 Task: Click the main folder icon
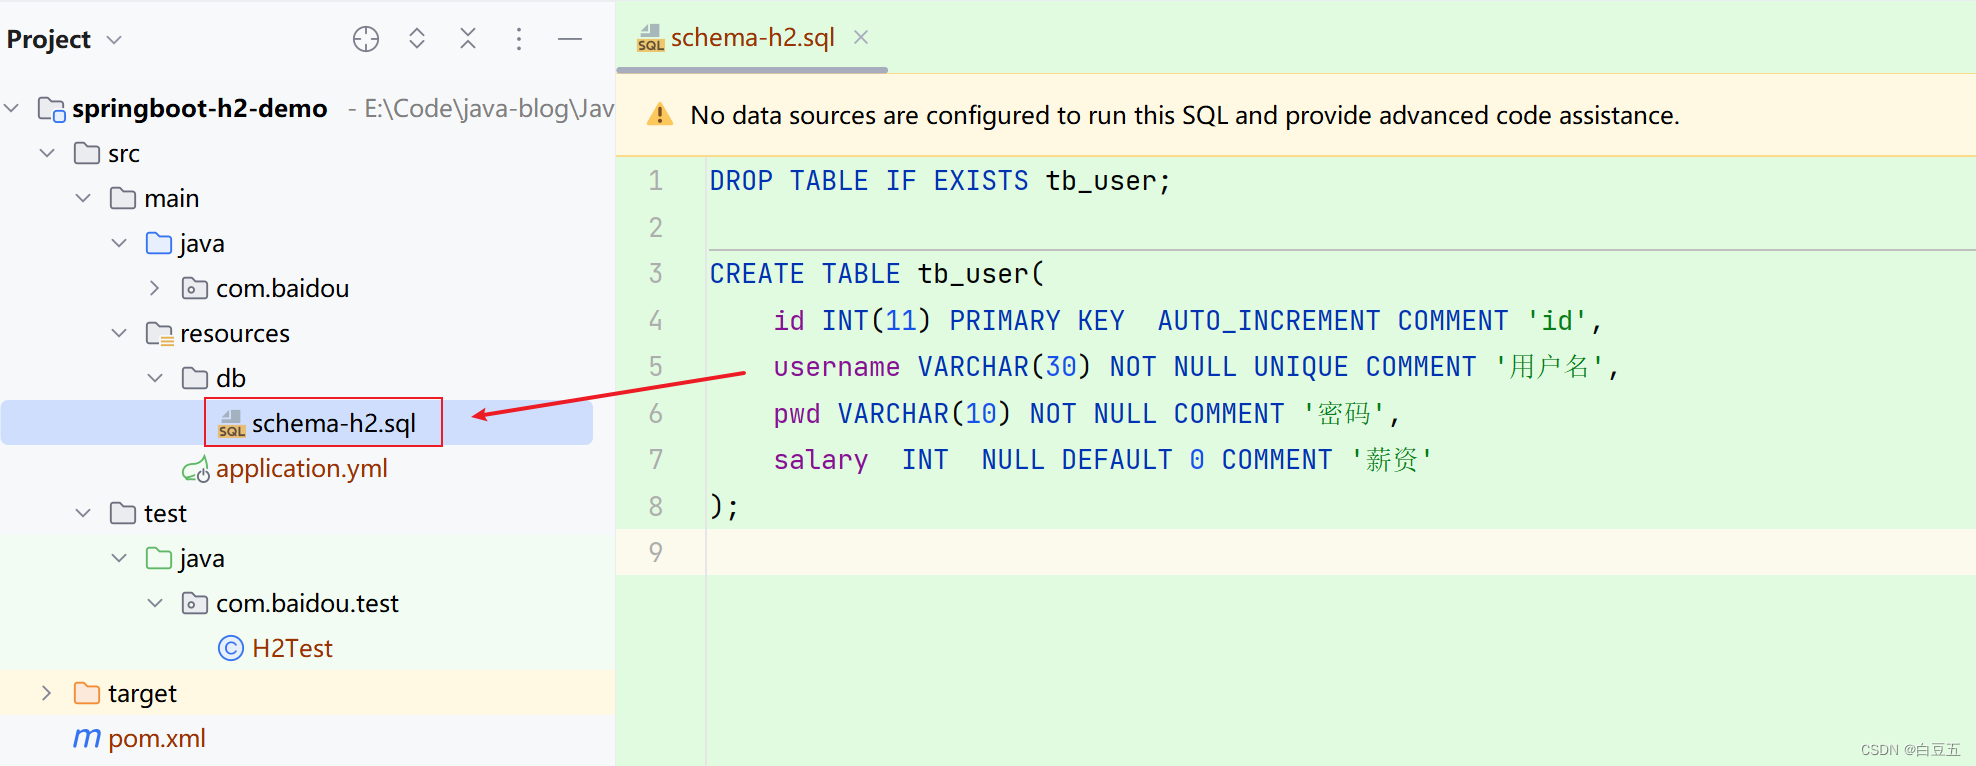coord(123,198)
